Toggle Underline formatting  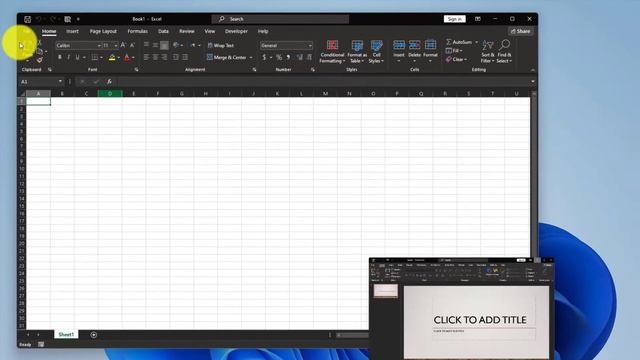click(77, 58)
